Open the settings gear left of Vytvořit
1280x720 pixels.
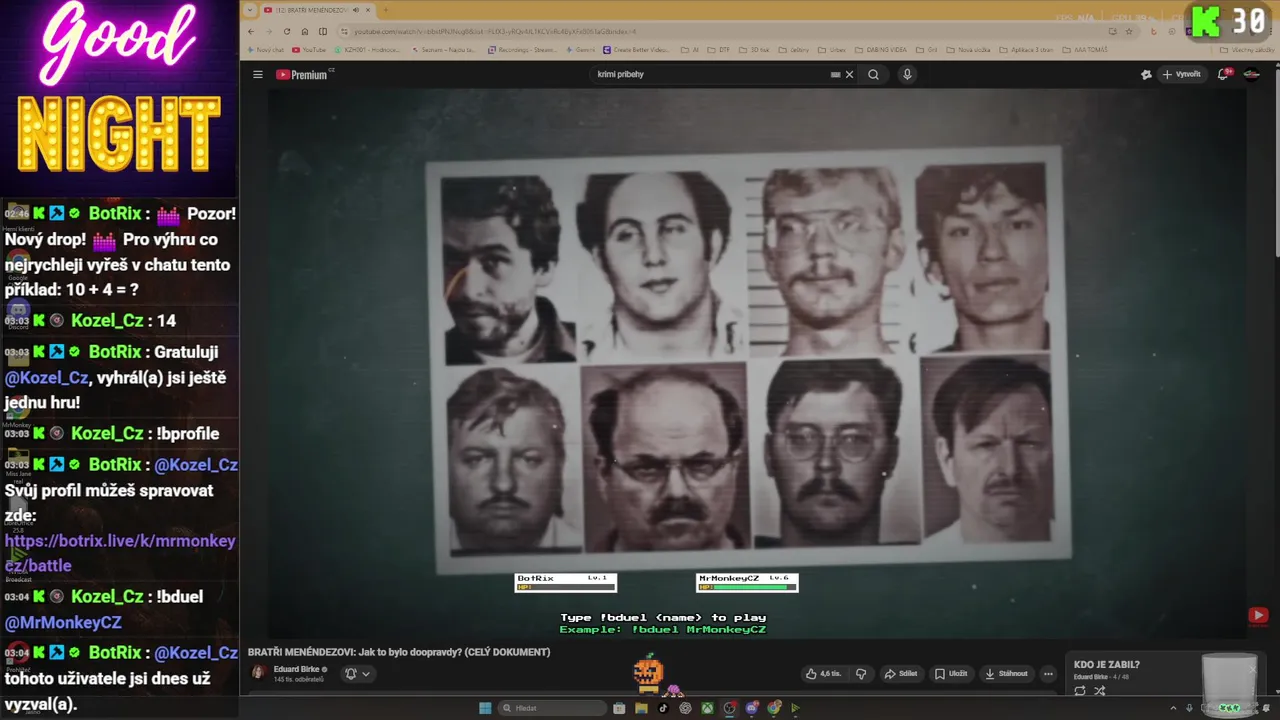coord(1146,74)
